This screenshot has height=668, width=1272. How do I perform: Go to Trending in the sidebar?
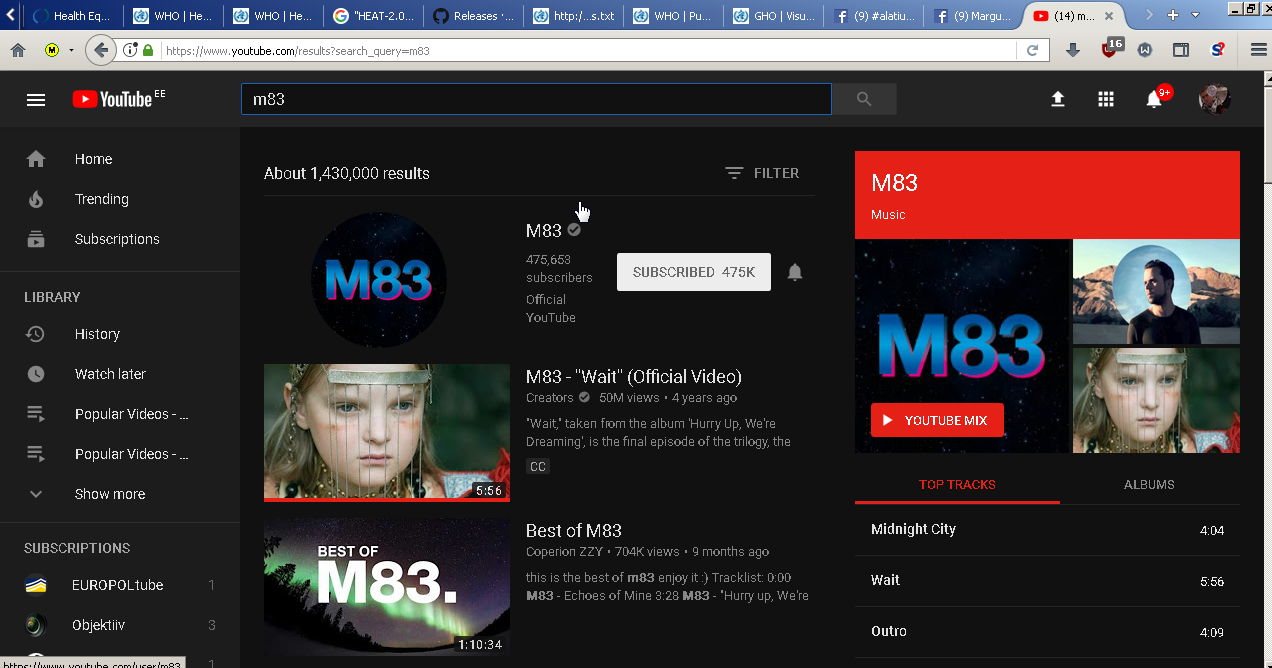click(101, 199)
